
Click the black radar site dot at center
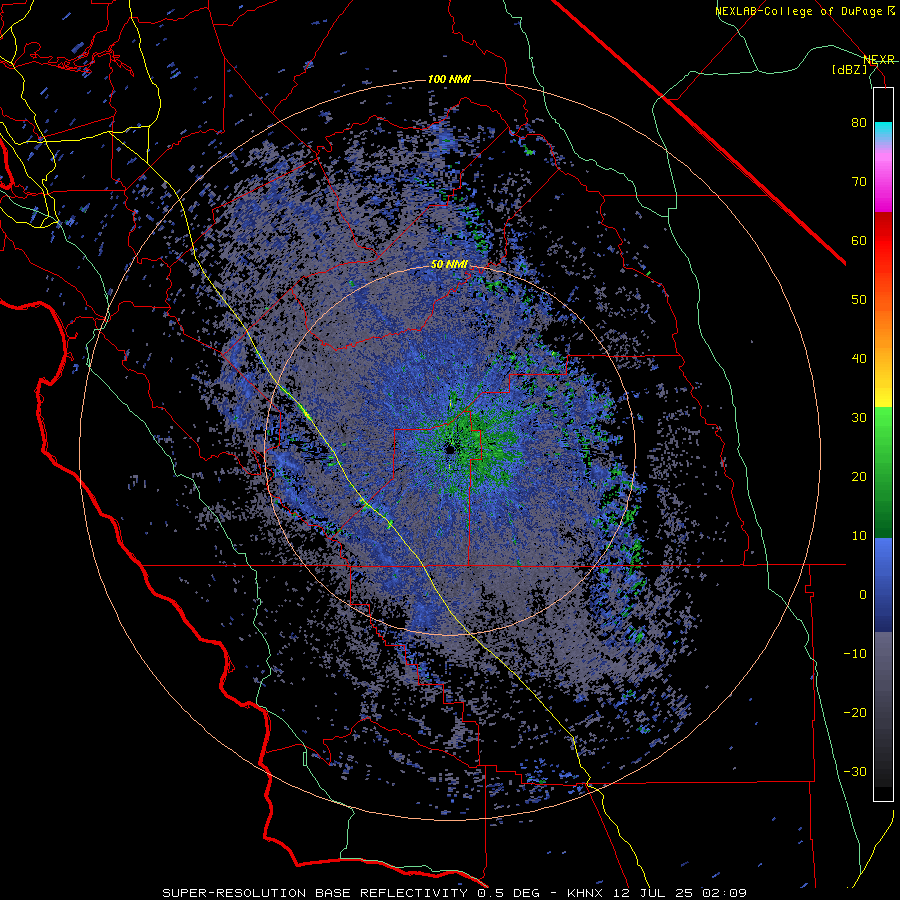pos(450,449)
